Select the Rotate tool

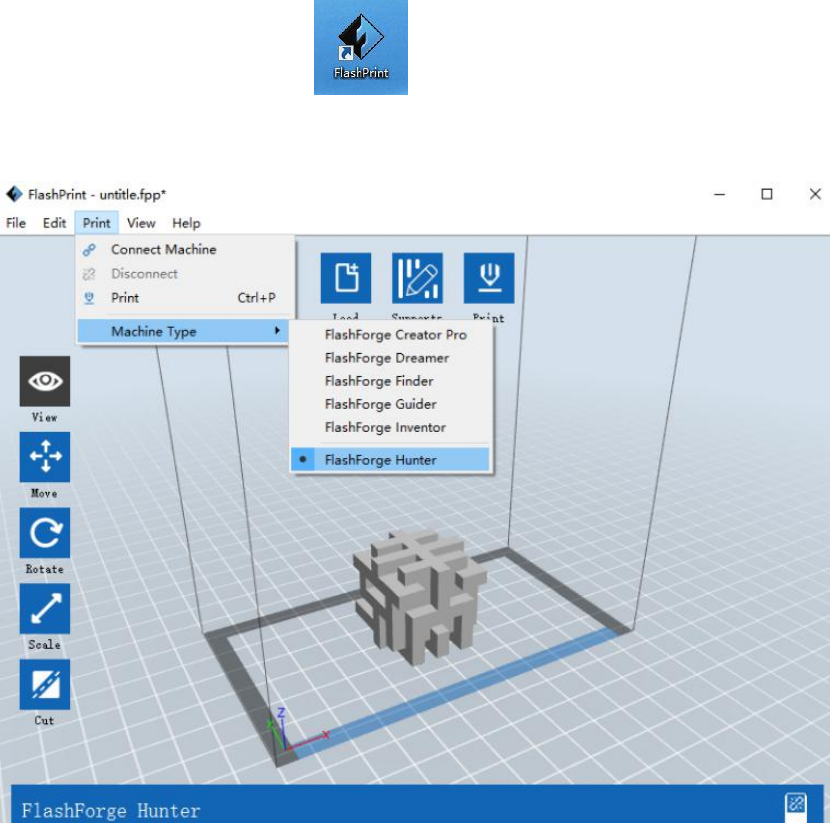coord(45,532)
